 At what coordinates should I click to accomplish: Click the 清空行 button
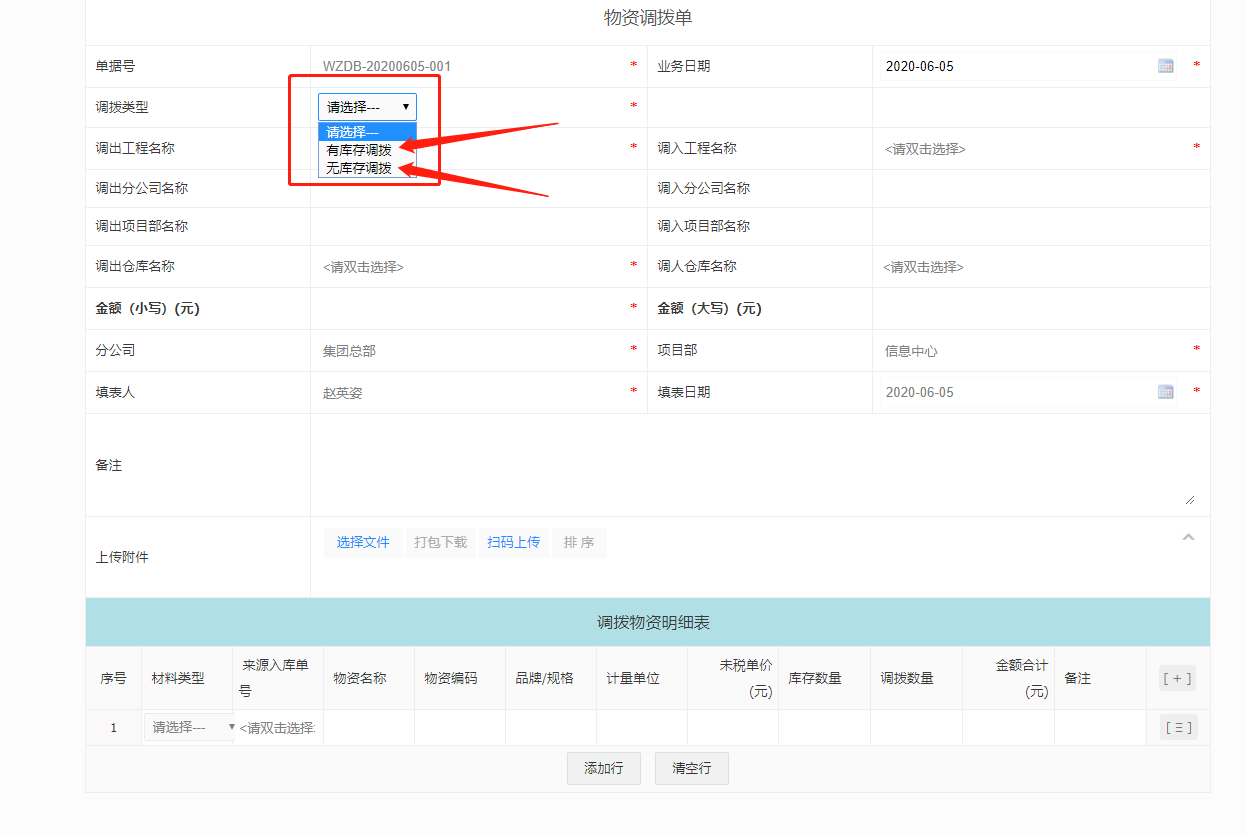pos(692,768)
